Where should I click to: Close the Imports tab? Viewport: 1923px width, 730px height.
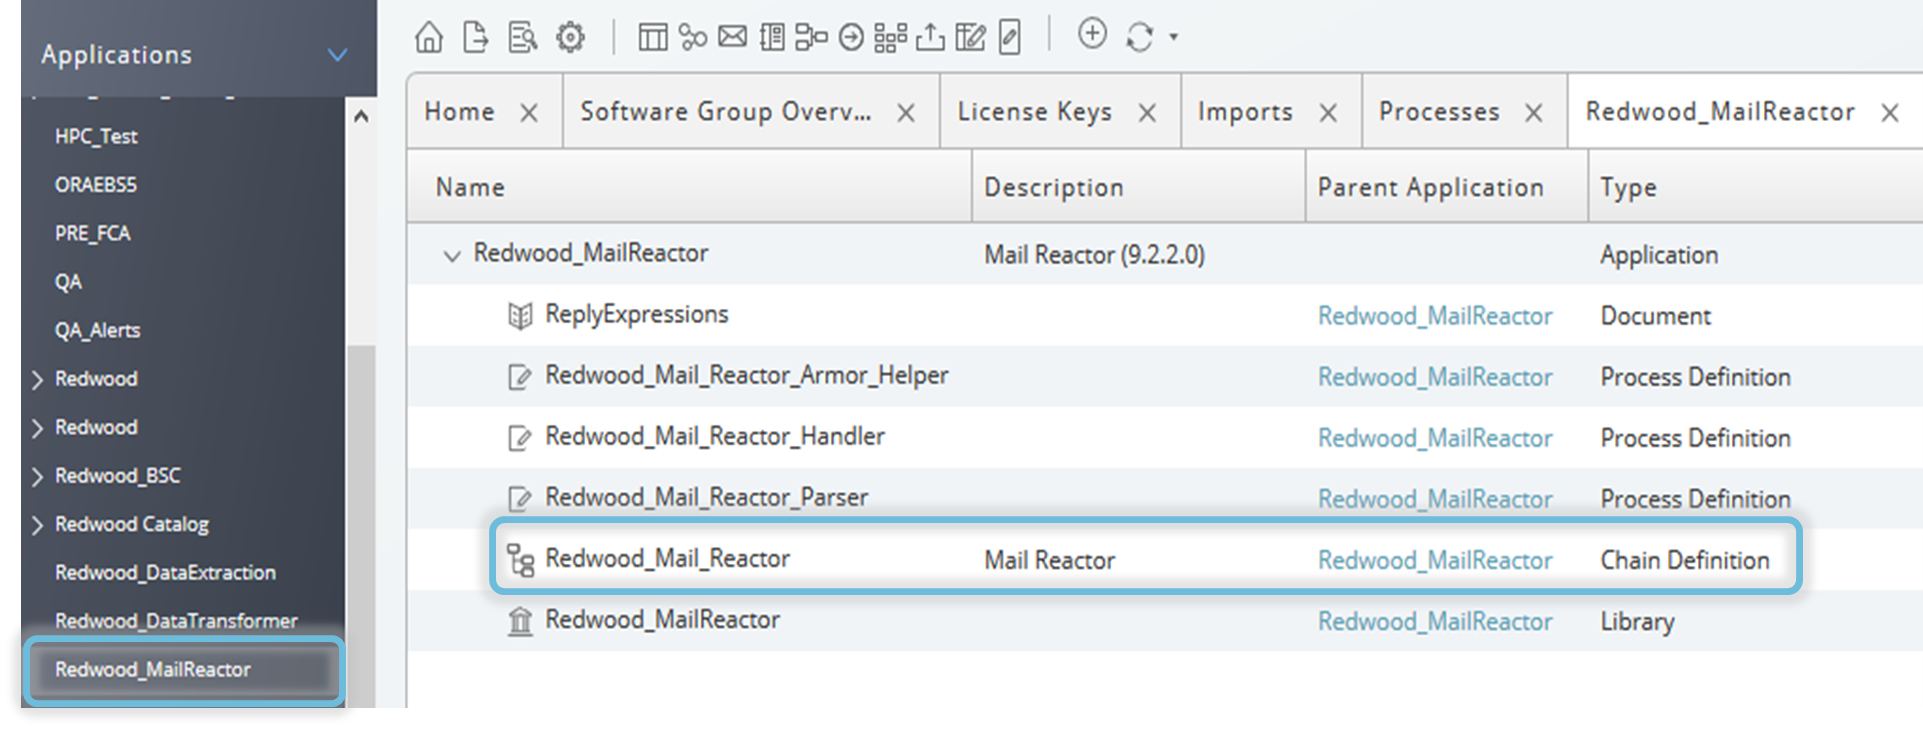[x=1328, y=113]
